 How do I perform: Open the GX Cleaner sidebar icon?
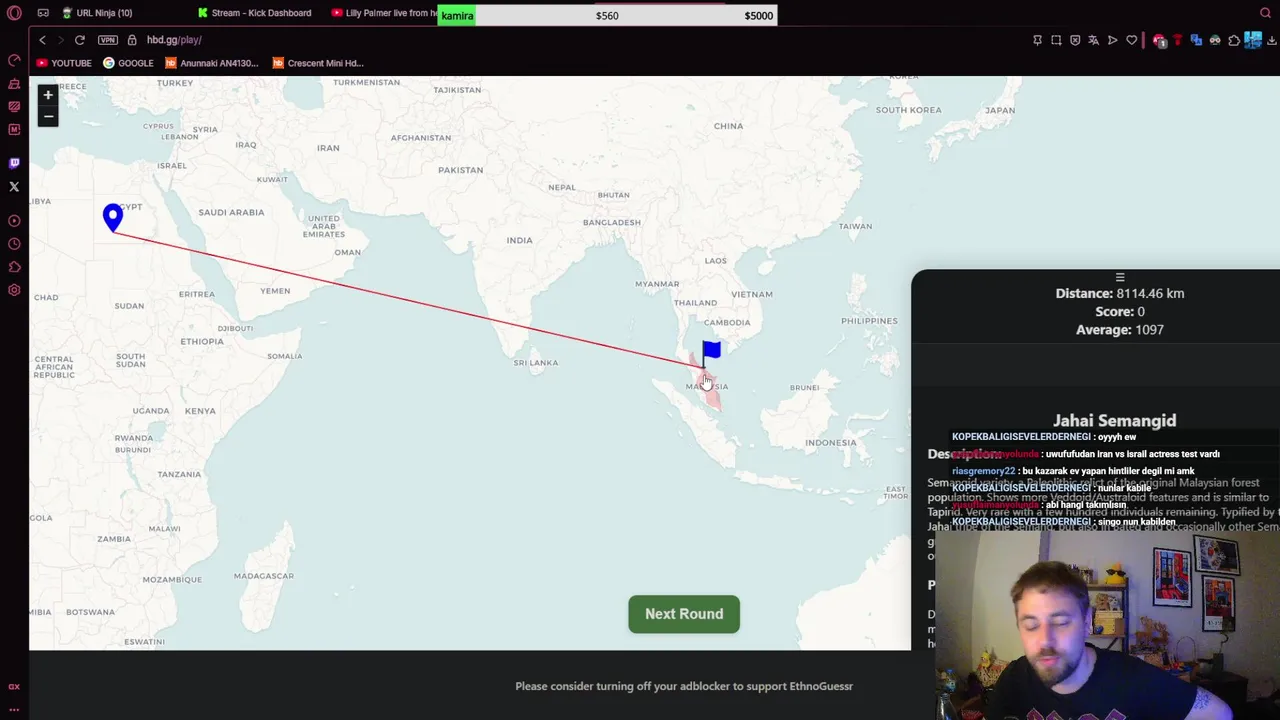pyautogui.click(x=14, y=84)
